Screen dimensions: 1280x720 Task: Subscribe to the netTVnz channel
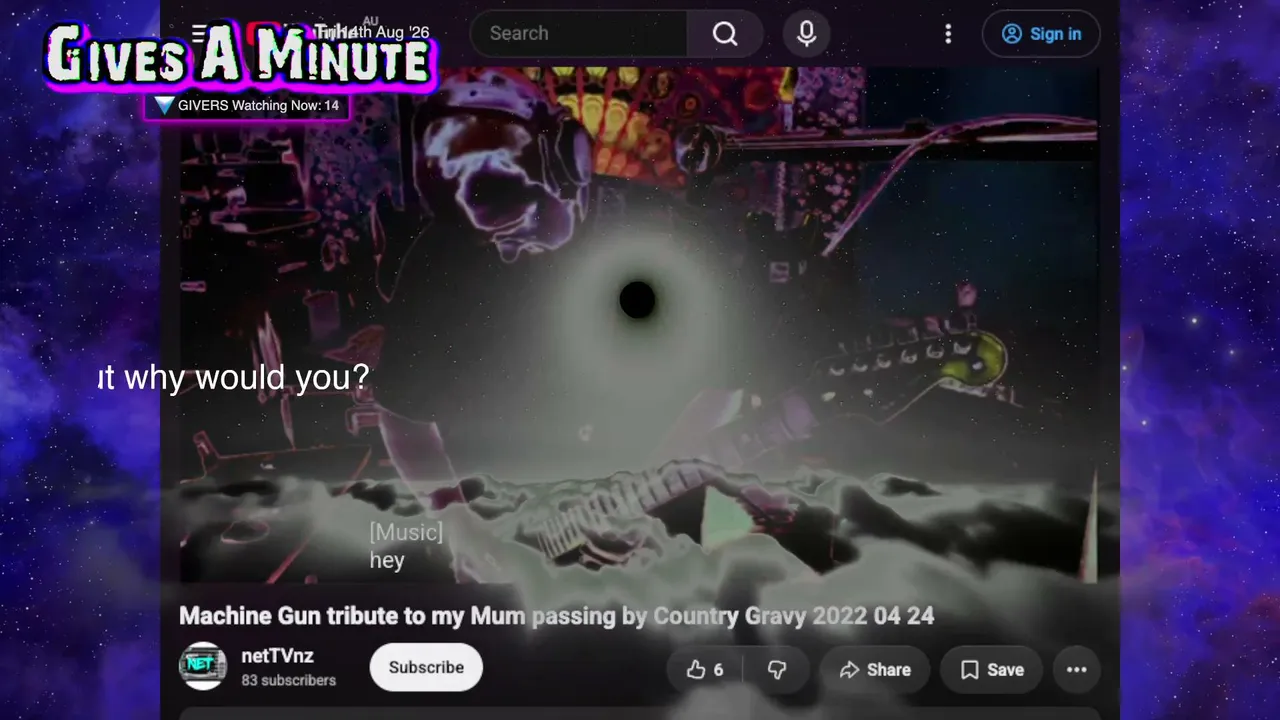point(426,667)
